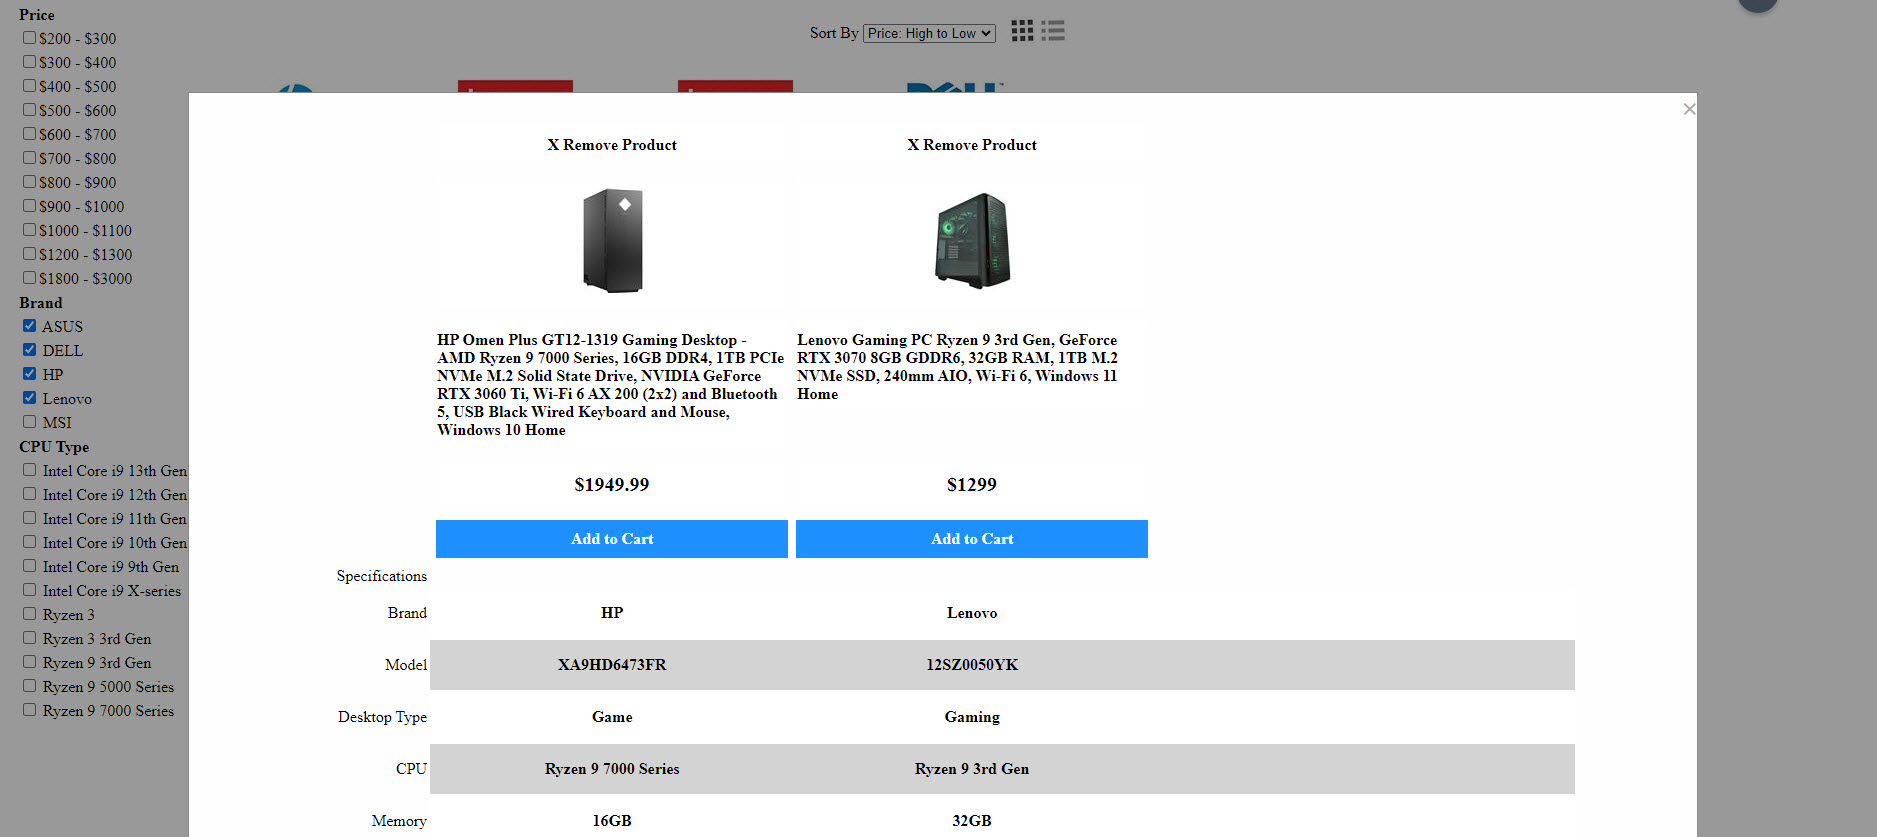The width and height of the screenshot is (1877, 837).
Task: Open the Sort By dropdown
Action: pyautogui.click(x=929, y=33)
